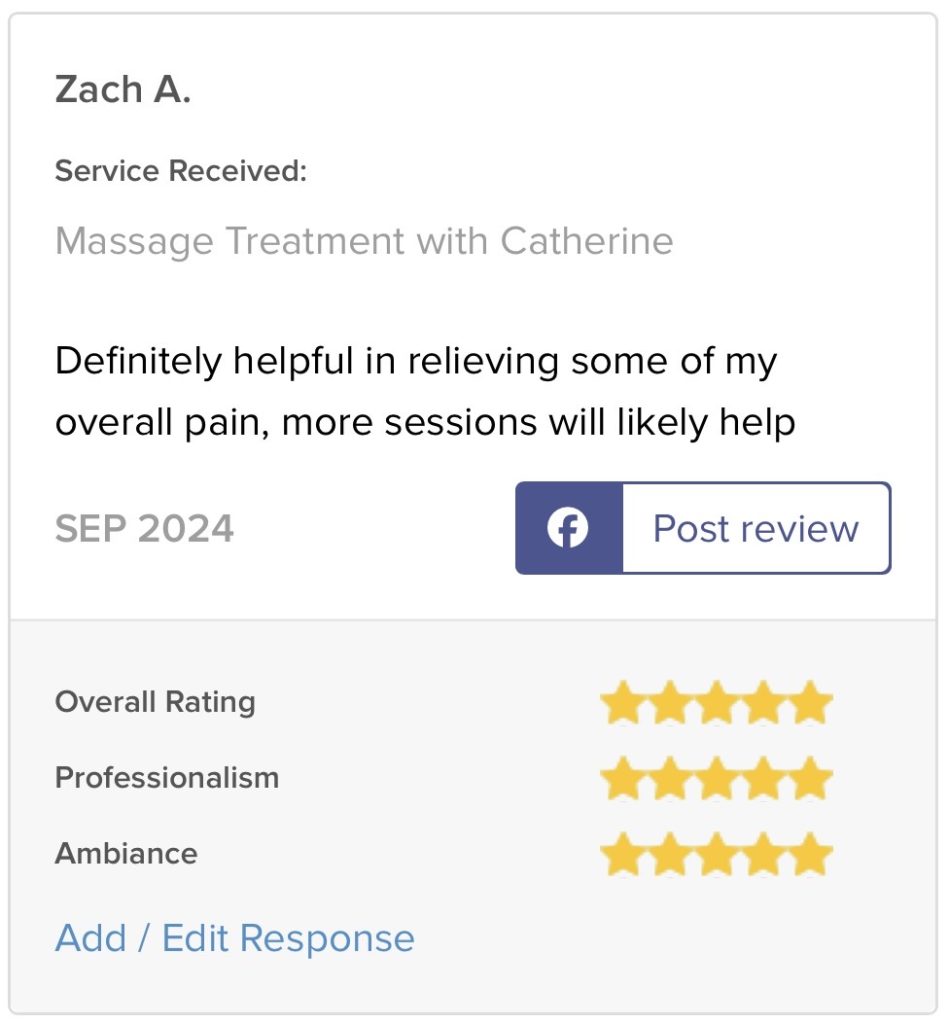The height and width of the screenshot is (1024, 949).
Task: Click the fifth star of Overall Rating
Action: (x=810, y=703)
